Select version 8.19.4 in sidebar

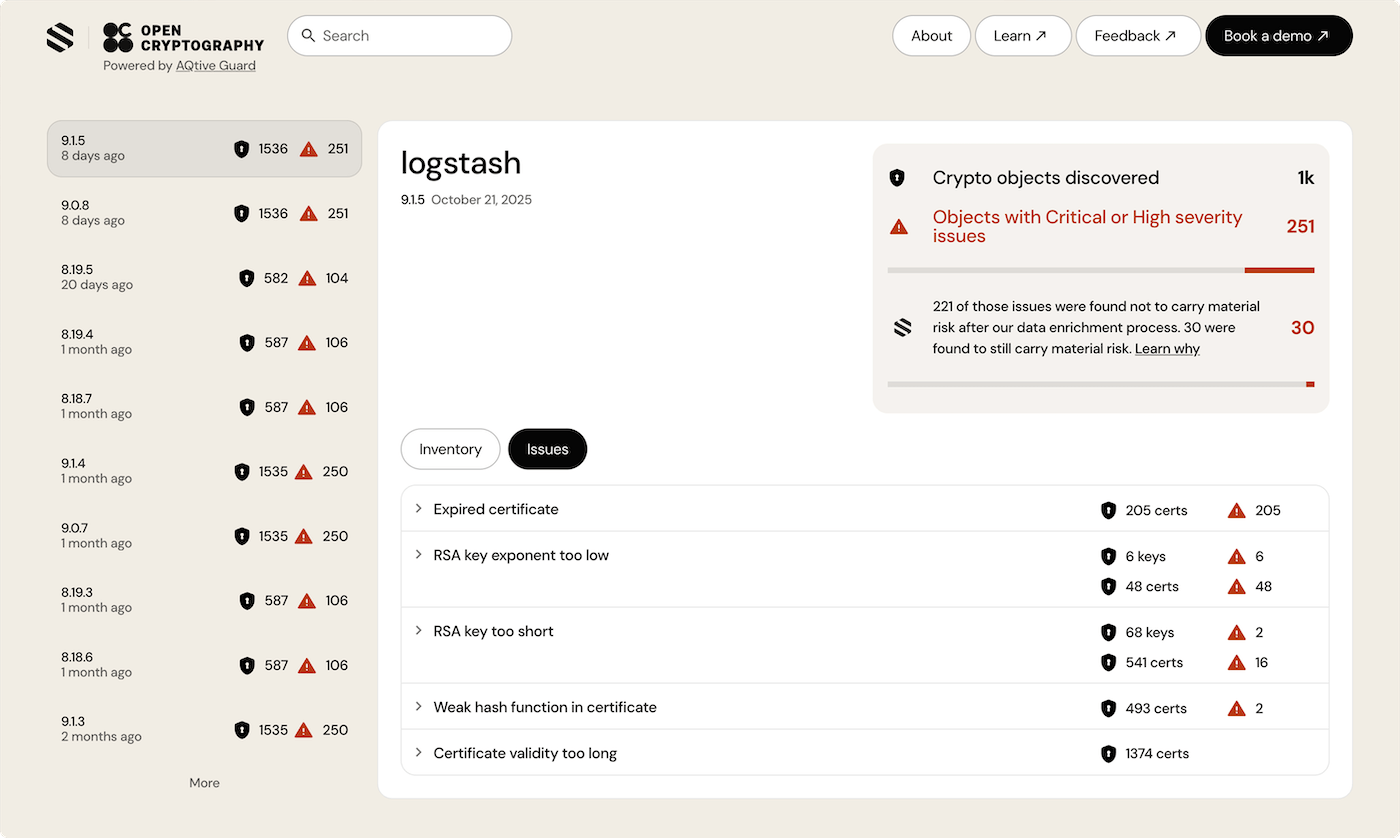point(205,342)
